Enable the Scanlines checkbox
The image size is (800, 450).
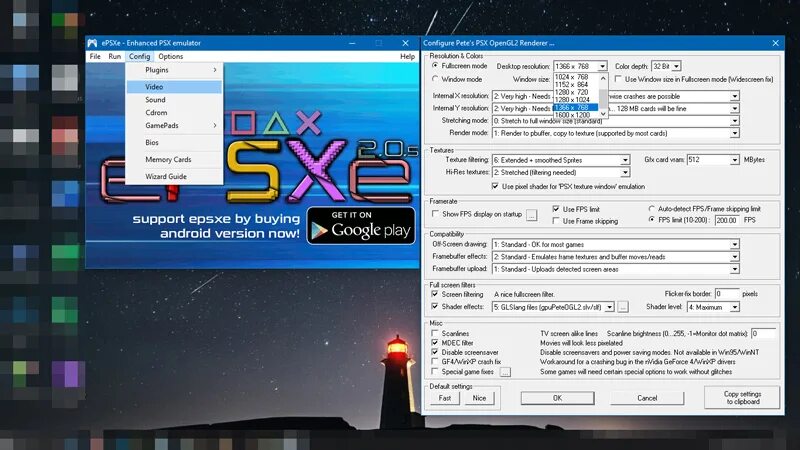click(435, 333)
